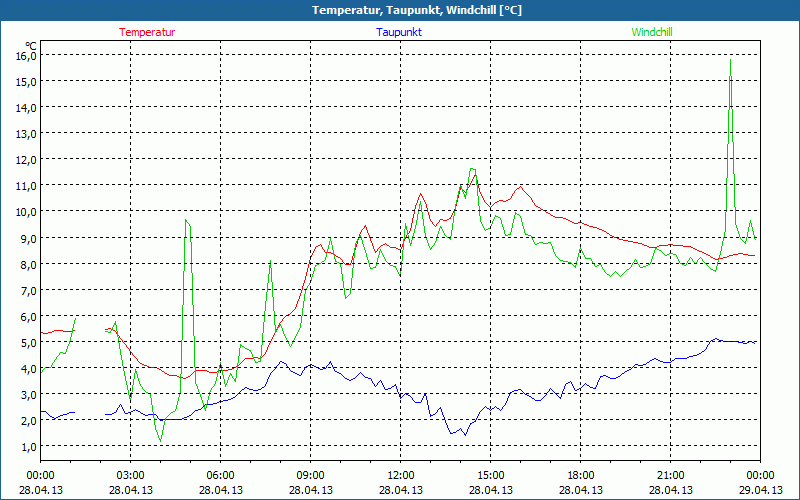Click the '3,0' y-axis value
This screenshot has width=800, height=500.
coord(28,395)
